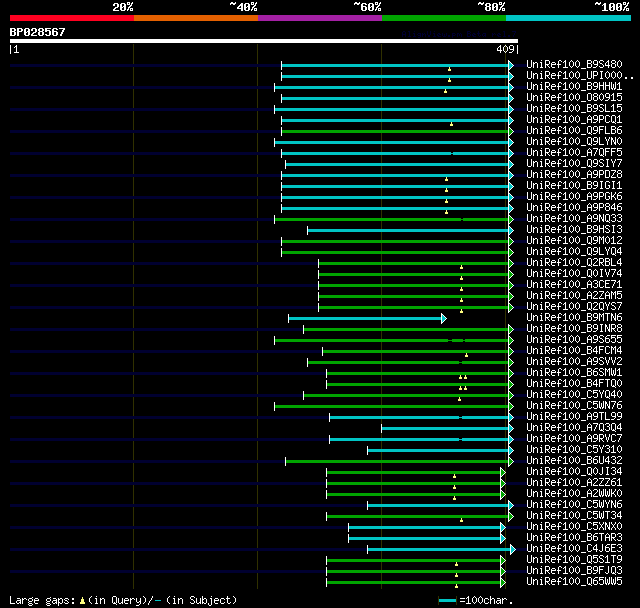Open the UniRef100_Q9FLB6 hit label

pos(574,131)
